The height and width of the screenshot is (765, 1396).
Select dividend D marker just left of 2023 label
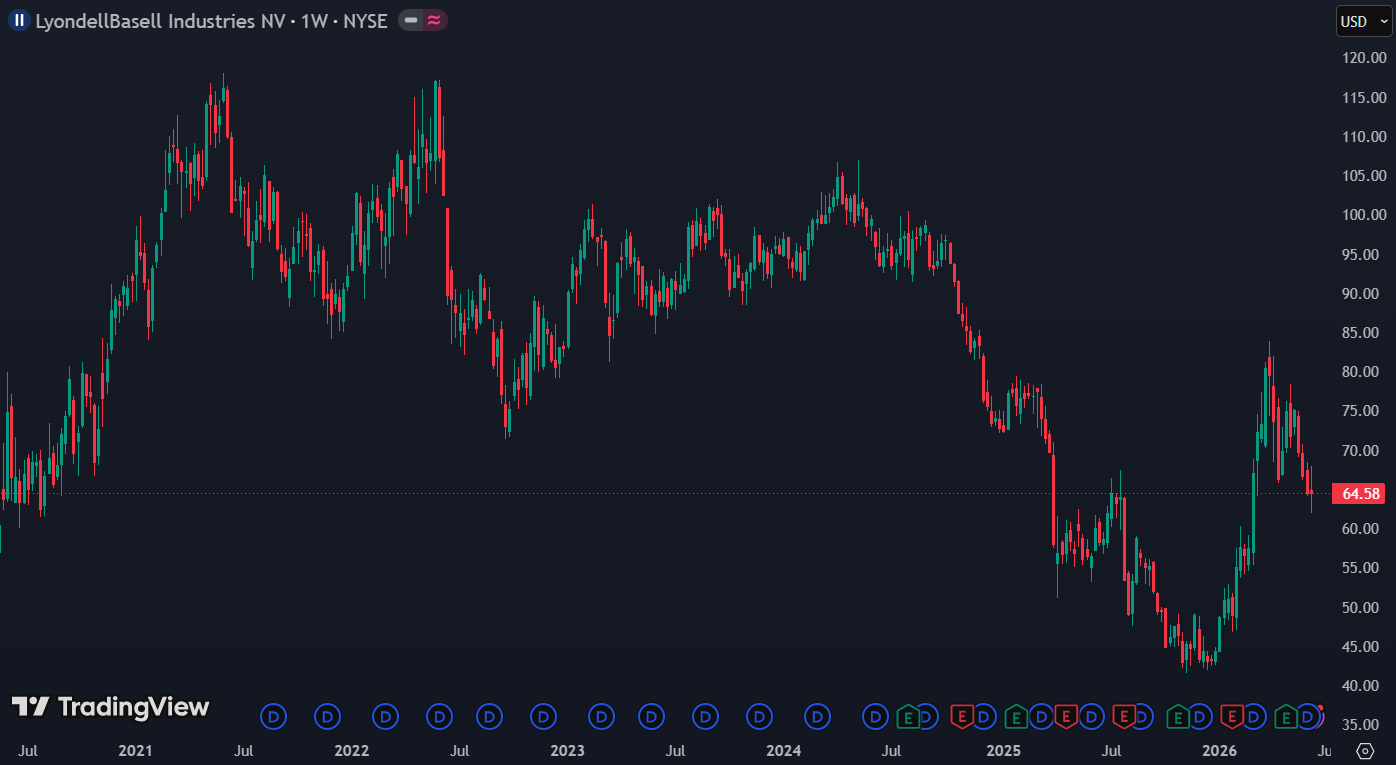click(544, 716)
